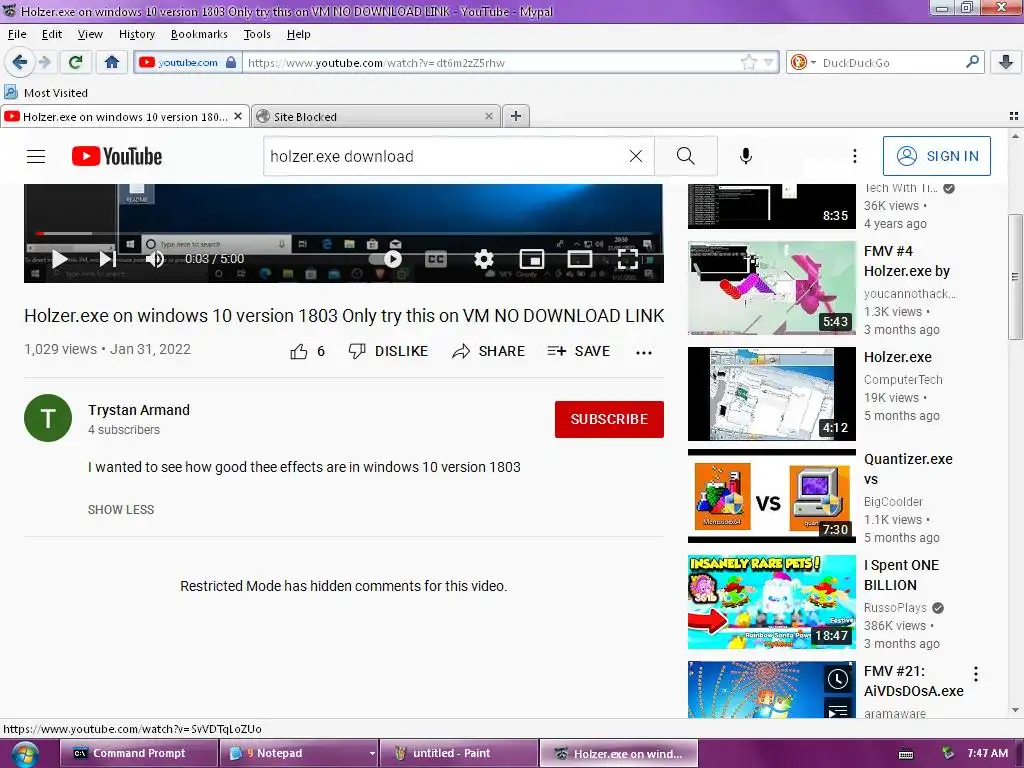Open FMV #4 Holzer.exe video thumbnail
1024x768 pixels.
coord(772,288)
